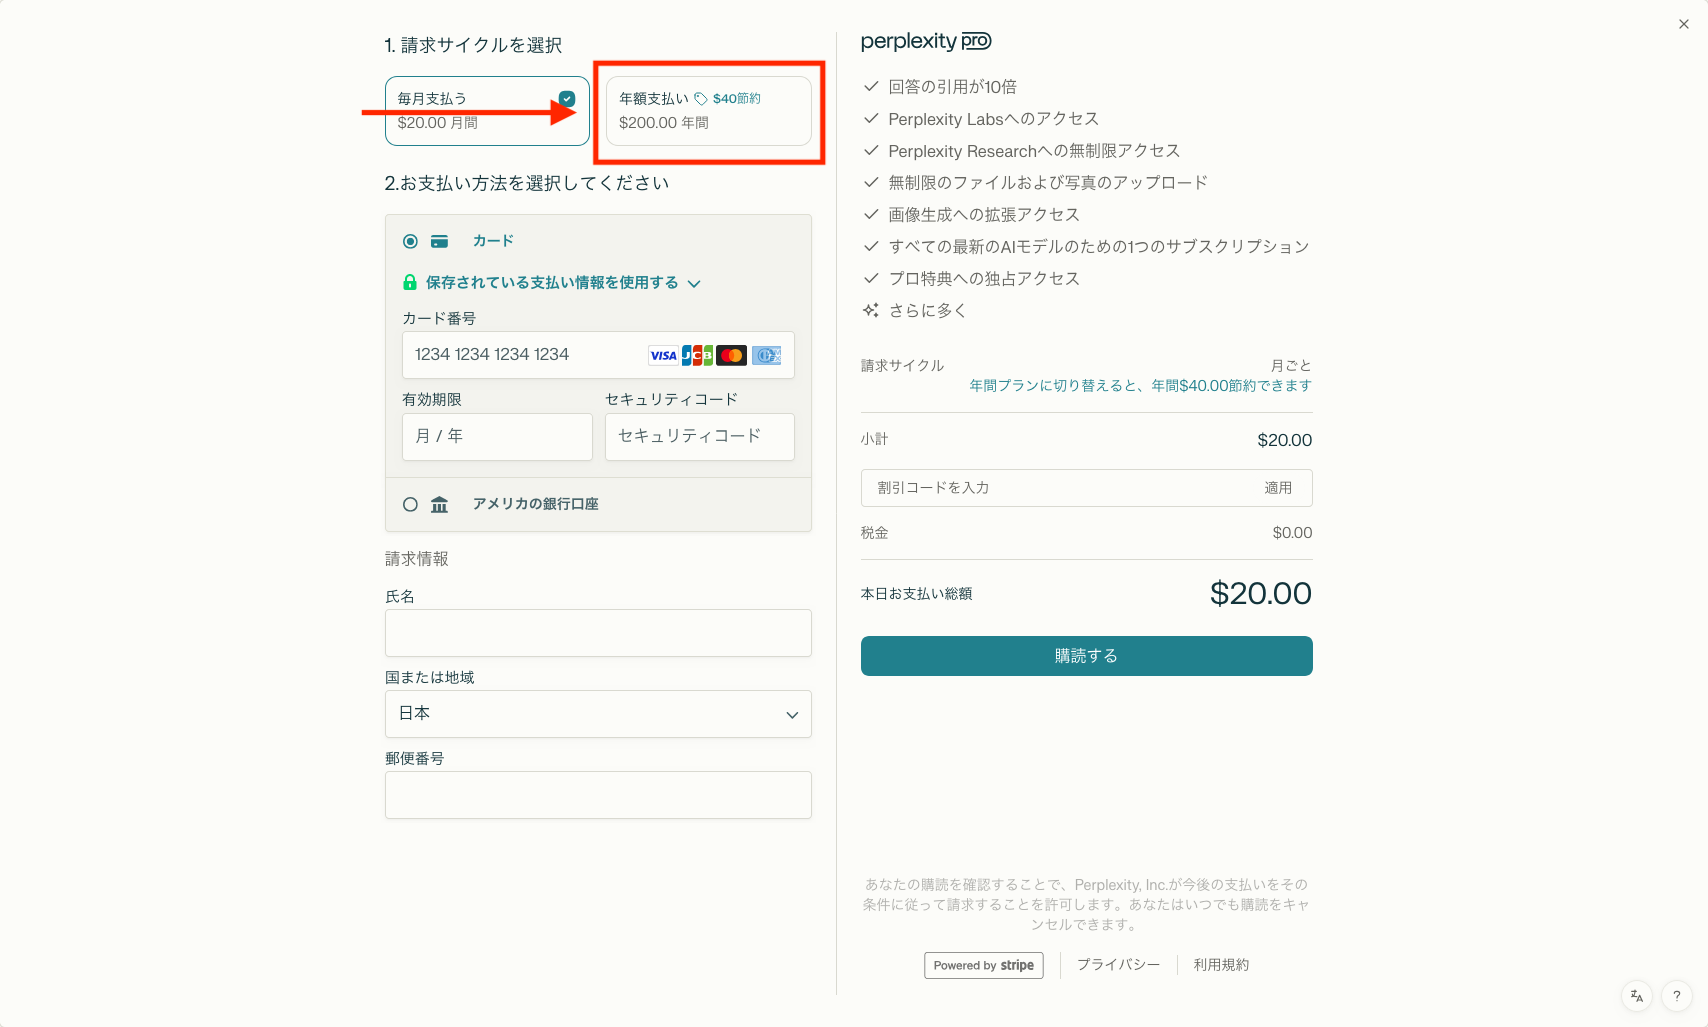Click the 購読する subscribe button
1708x1027 pixels.
tap(1086, 656)
